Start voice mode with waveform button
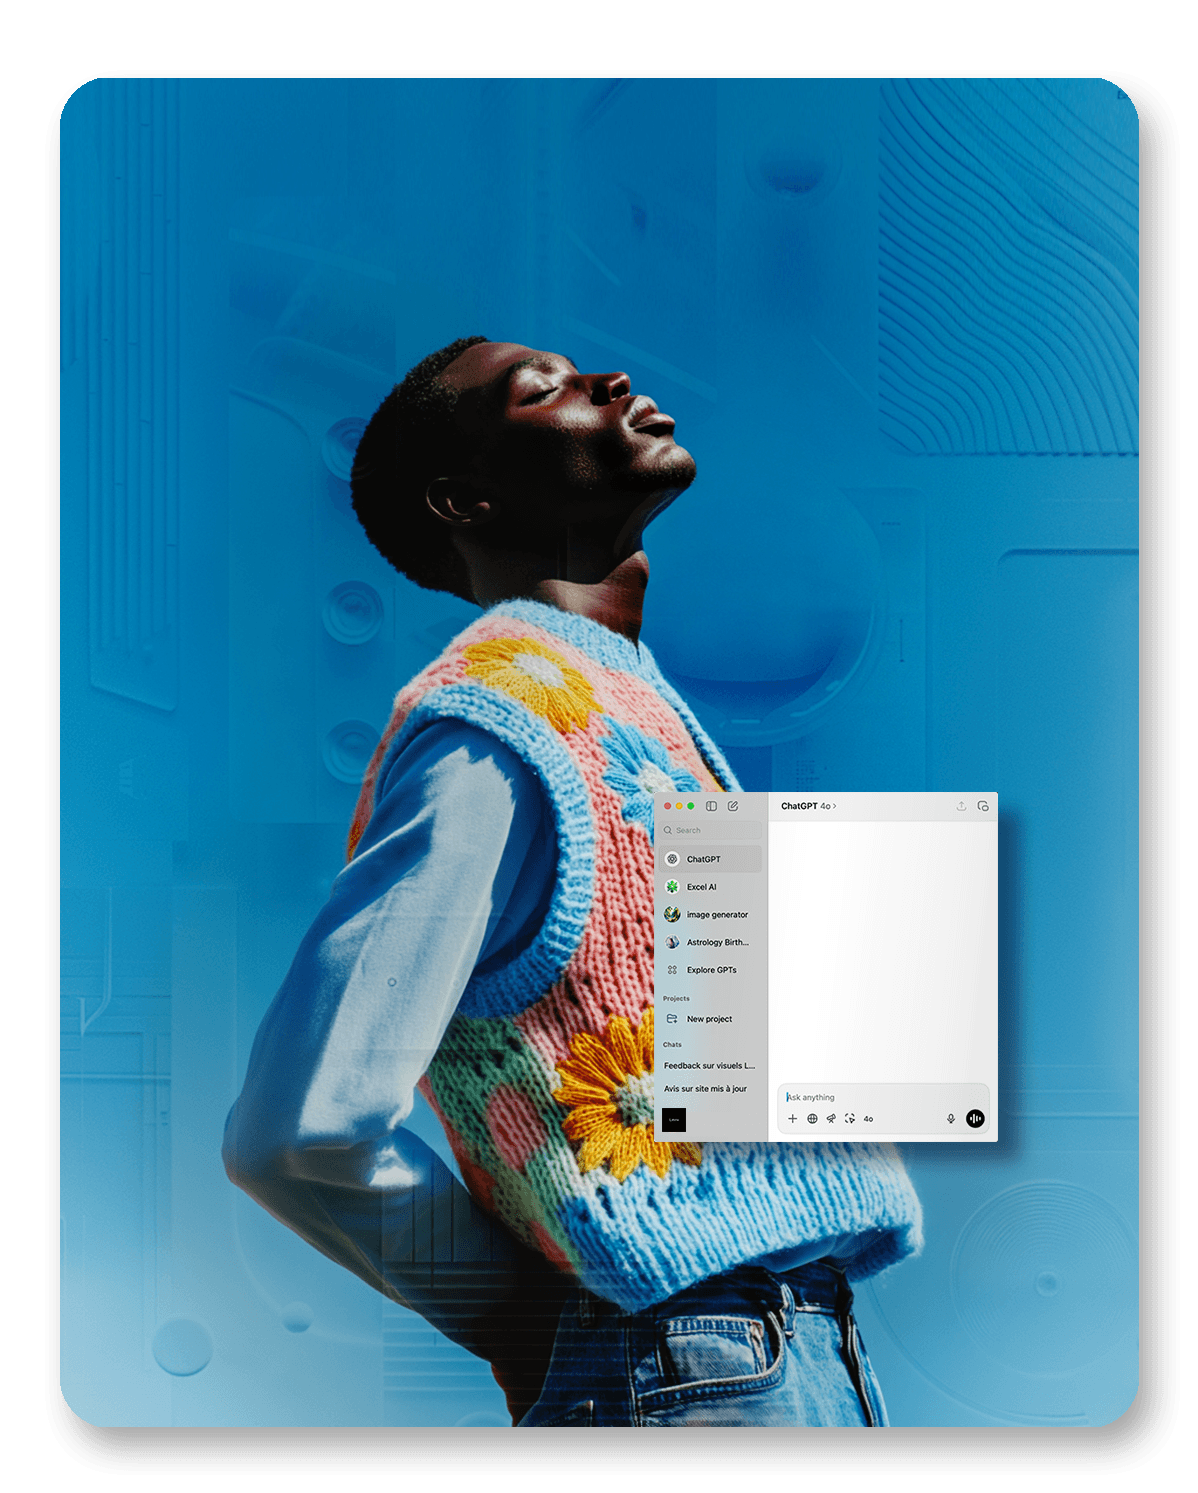This screenshot has width=1198, height=1493. [975, 1119]
